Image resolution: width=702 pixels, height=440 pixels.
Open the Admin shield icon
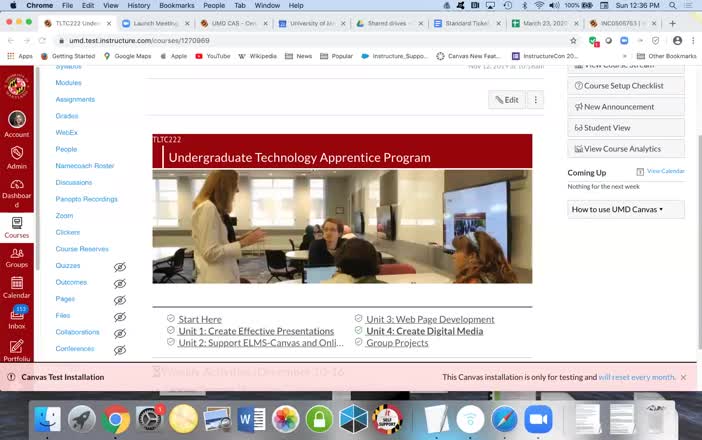pyautogui.click(x=16, y=156)
